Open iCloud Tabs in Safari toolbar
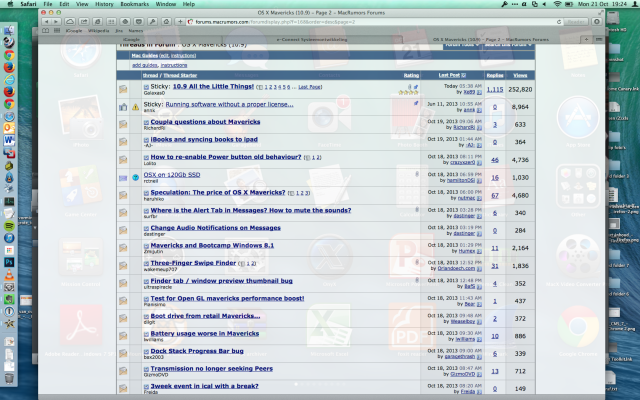This screenshot has width=640, height=400. coord(70,22)
